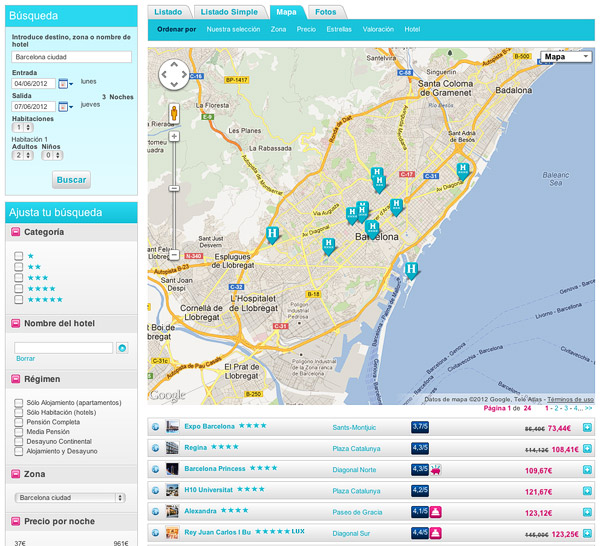The image size is (600, 546).
Task: Click the Buscar button
Action: click(x=72, y=180)
